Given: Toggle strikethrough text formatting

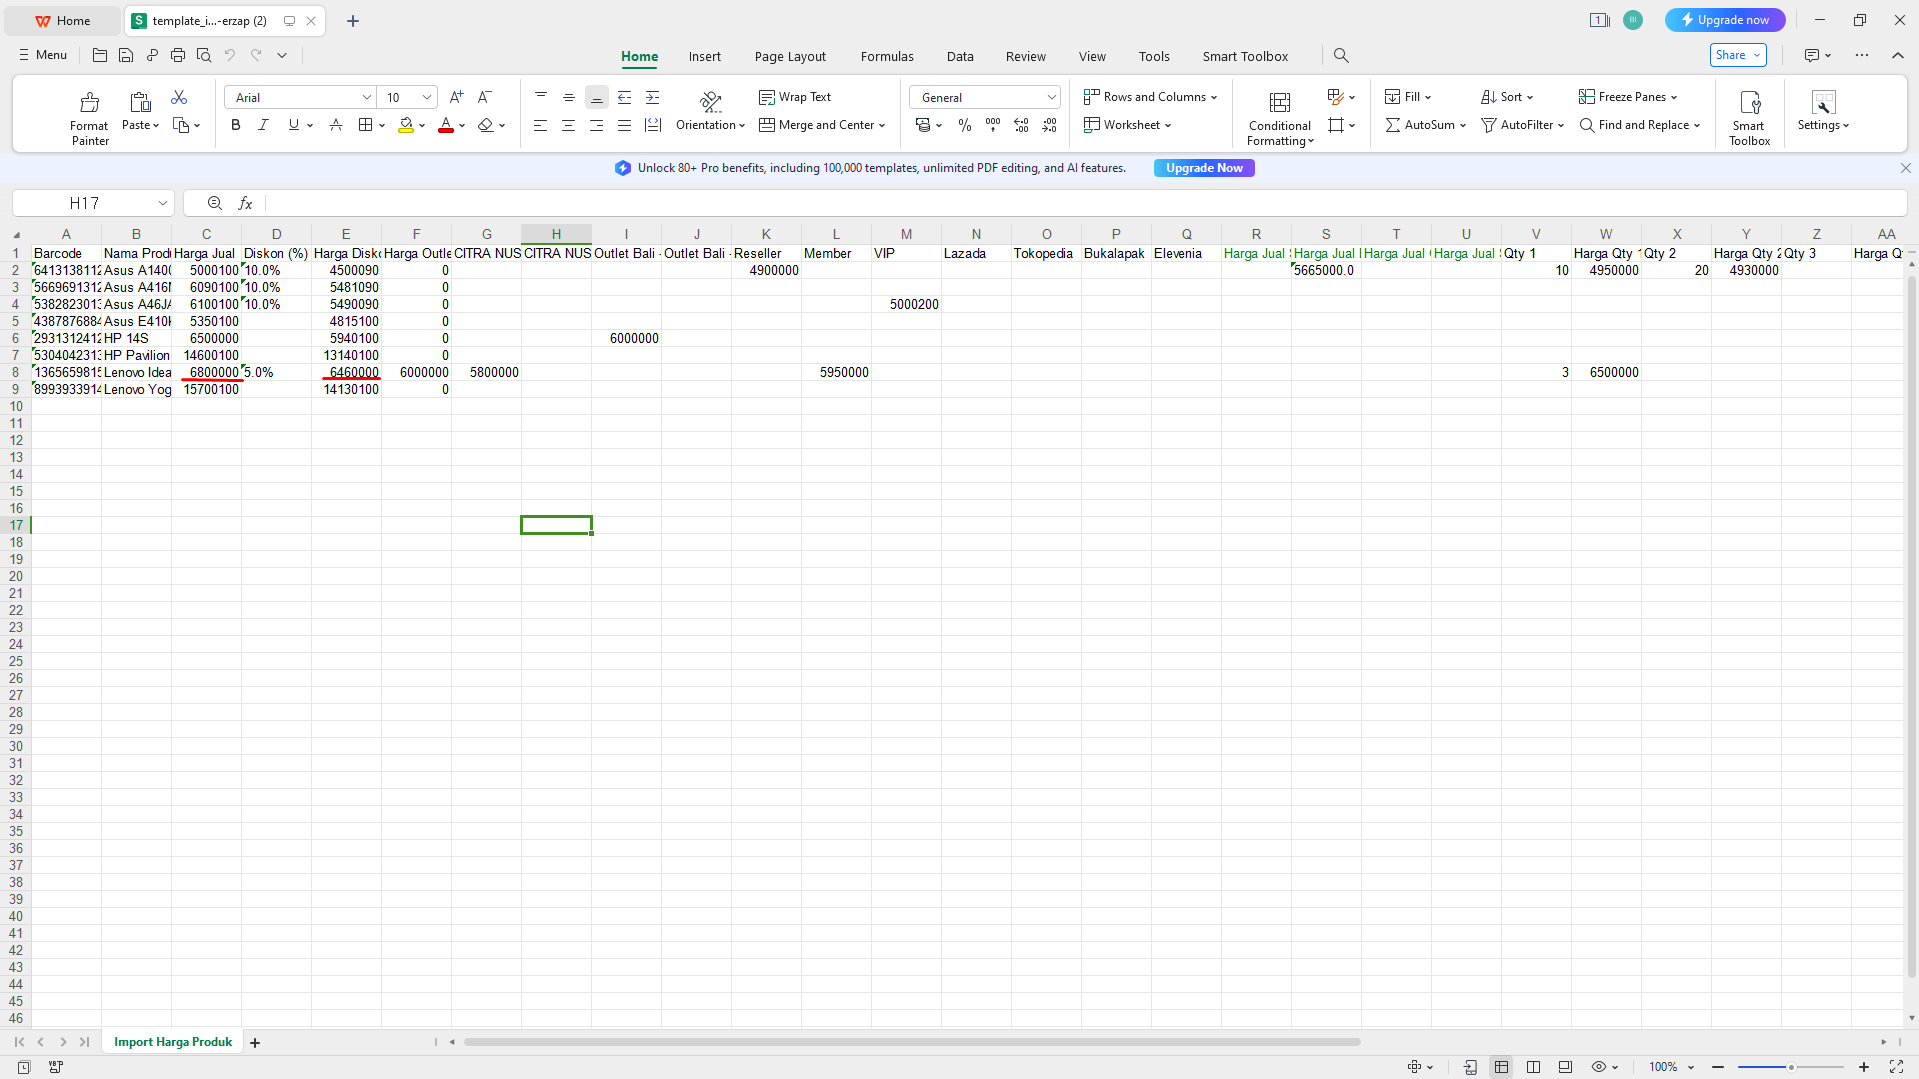Looking at the screenshot, I should click(x=336, y=125).
